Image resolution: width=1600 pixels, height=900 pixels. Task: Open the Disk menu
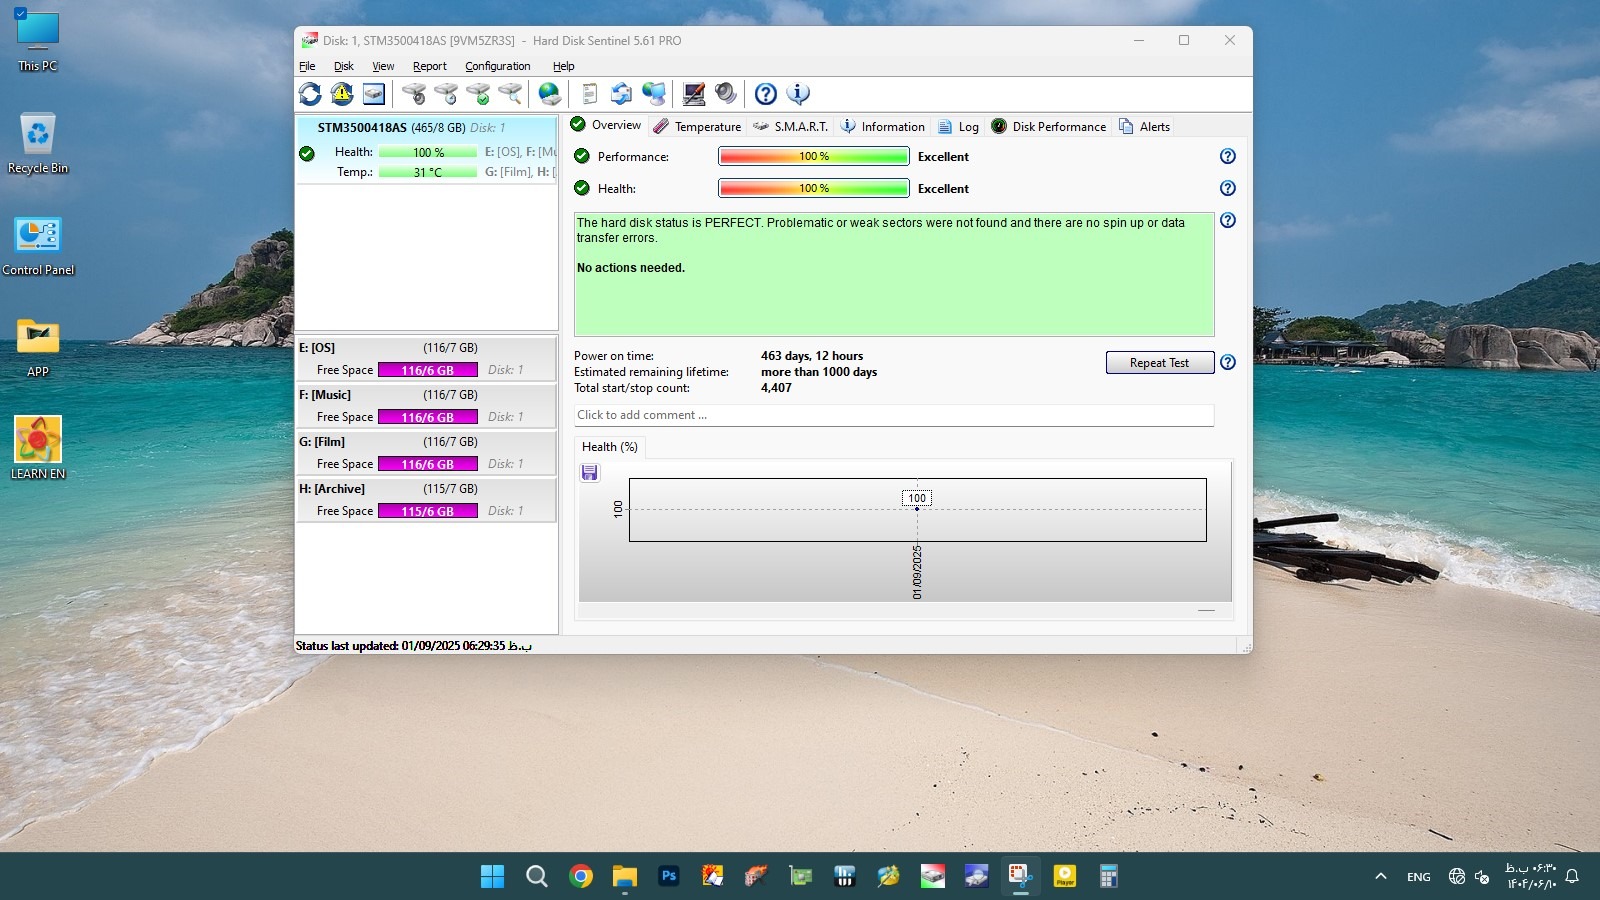coord(344,66)
